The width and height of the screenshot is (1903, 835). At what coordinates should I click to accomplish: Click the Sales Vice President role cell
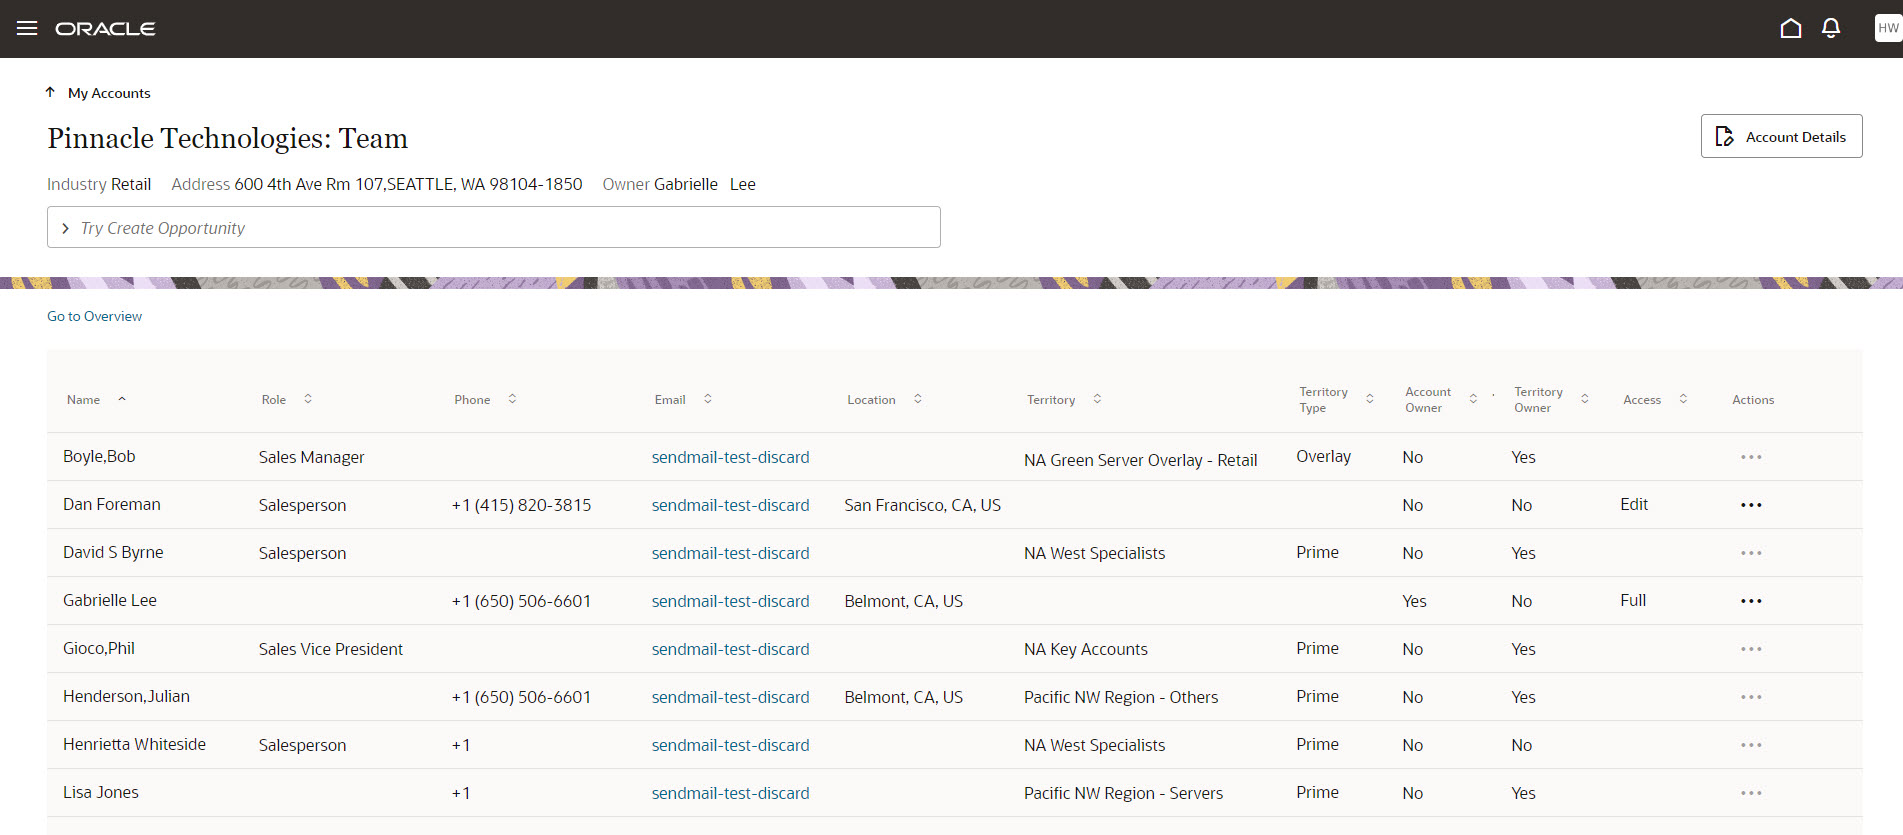click(331, 649)
